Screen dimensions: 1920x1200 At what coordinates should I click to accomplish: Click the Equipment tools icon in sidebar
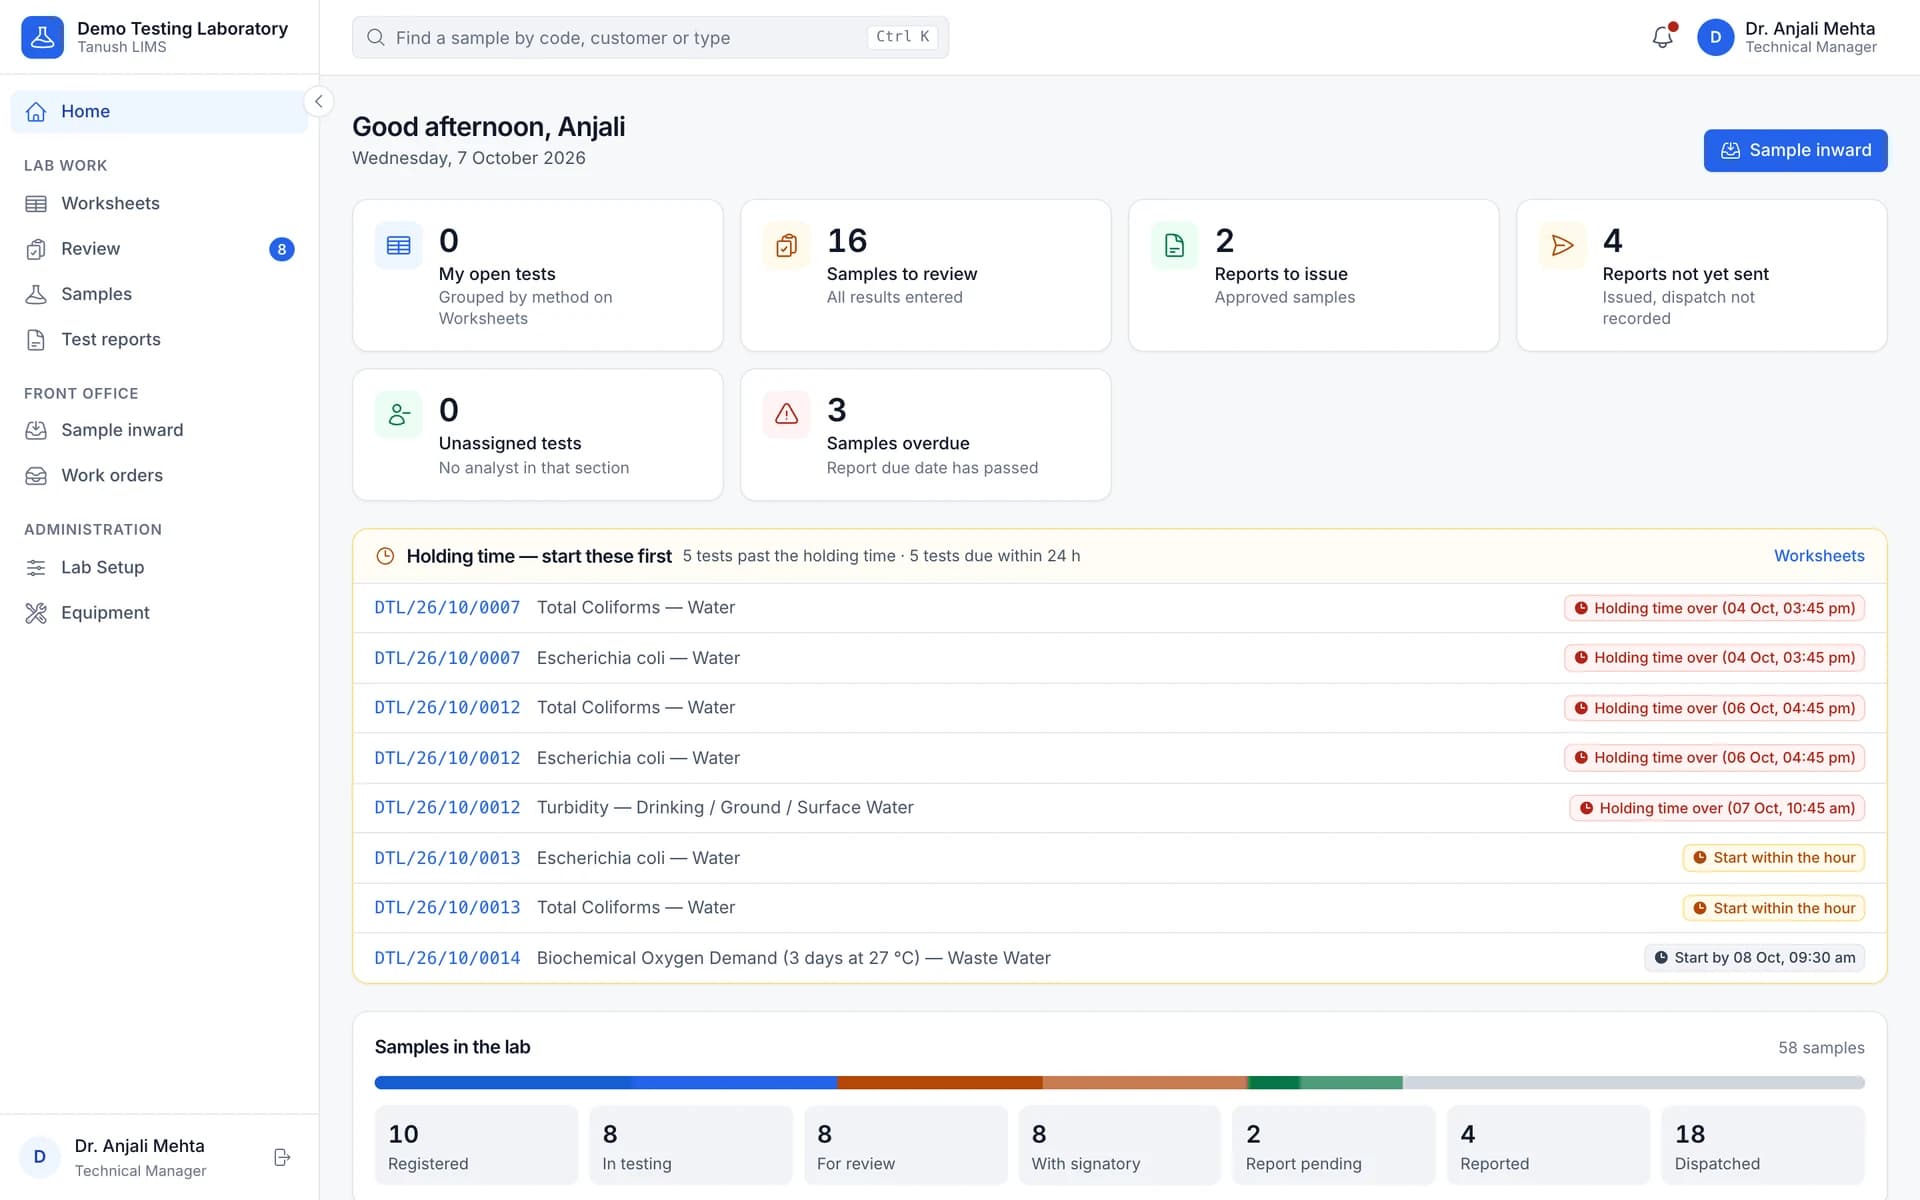pyautogui.click(x=36, y=613)
